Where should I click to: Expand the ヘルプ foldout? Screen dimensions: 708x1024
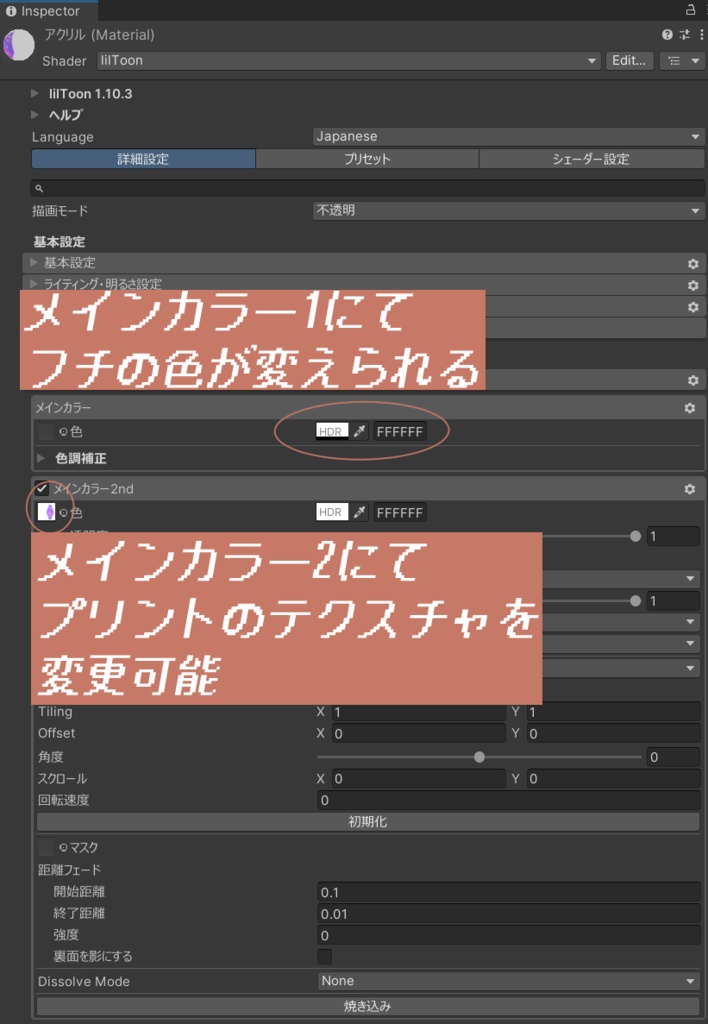tap(35, 114)
